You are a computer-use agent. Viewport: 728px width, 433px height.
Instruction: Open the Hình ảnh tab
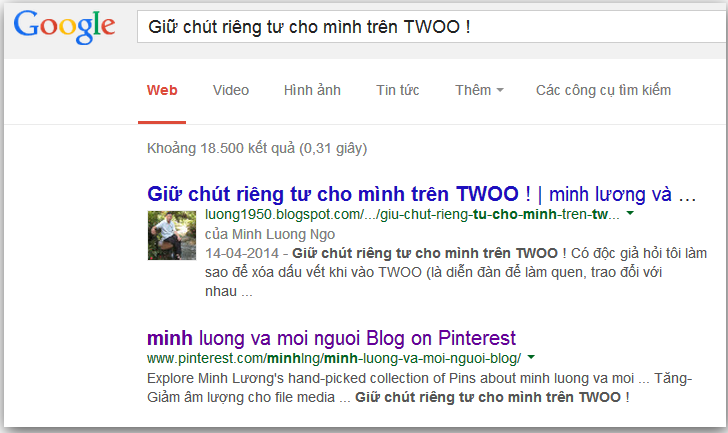click(312, 90)
